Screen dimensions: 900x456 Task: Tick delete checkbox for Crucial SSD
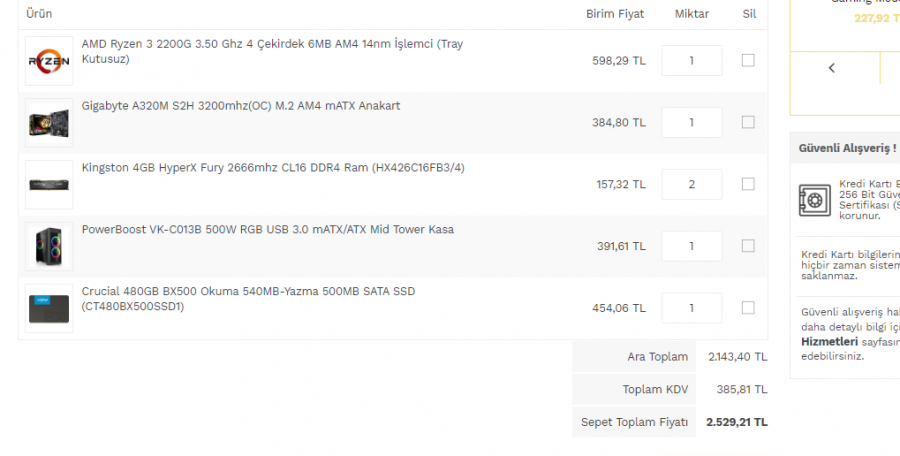click(x=748, y=308)
